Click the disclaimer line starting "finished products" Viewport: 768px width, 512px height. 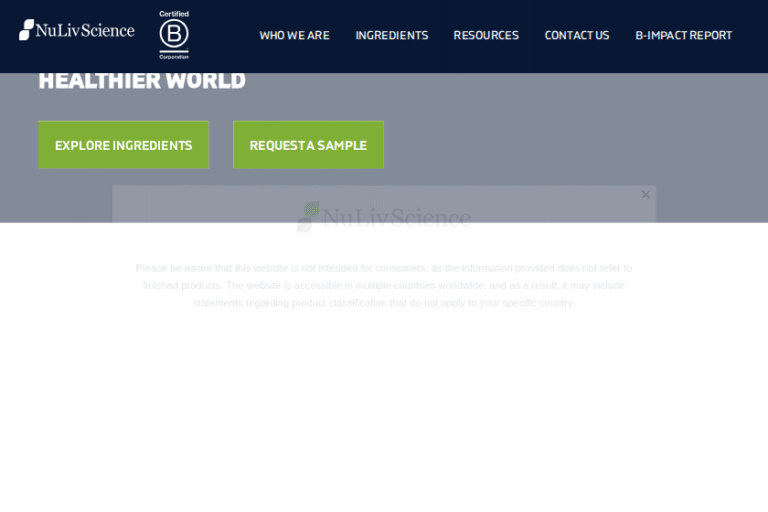[x=384, y=285]
